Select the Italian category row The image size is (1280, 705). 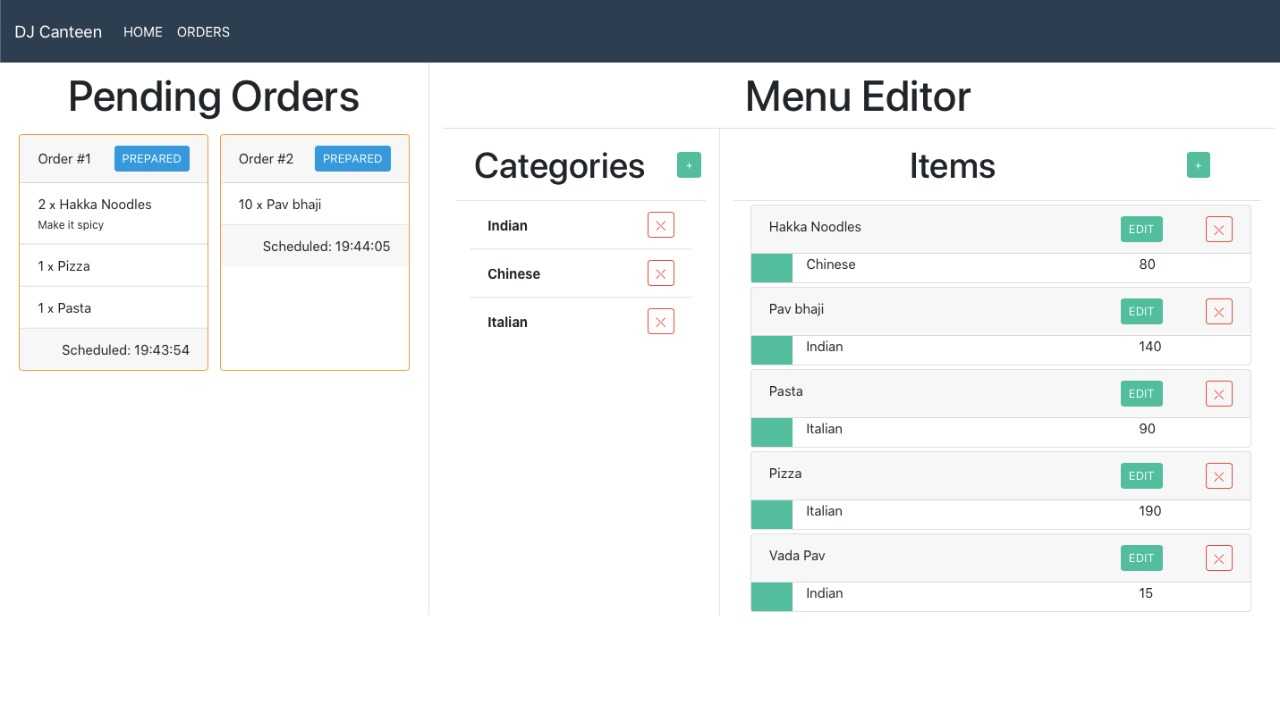point(581,321)
